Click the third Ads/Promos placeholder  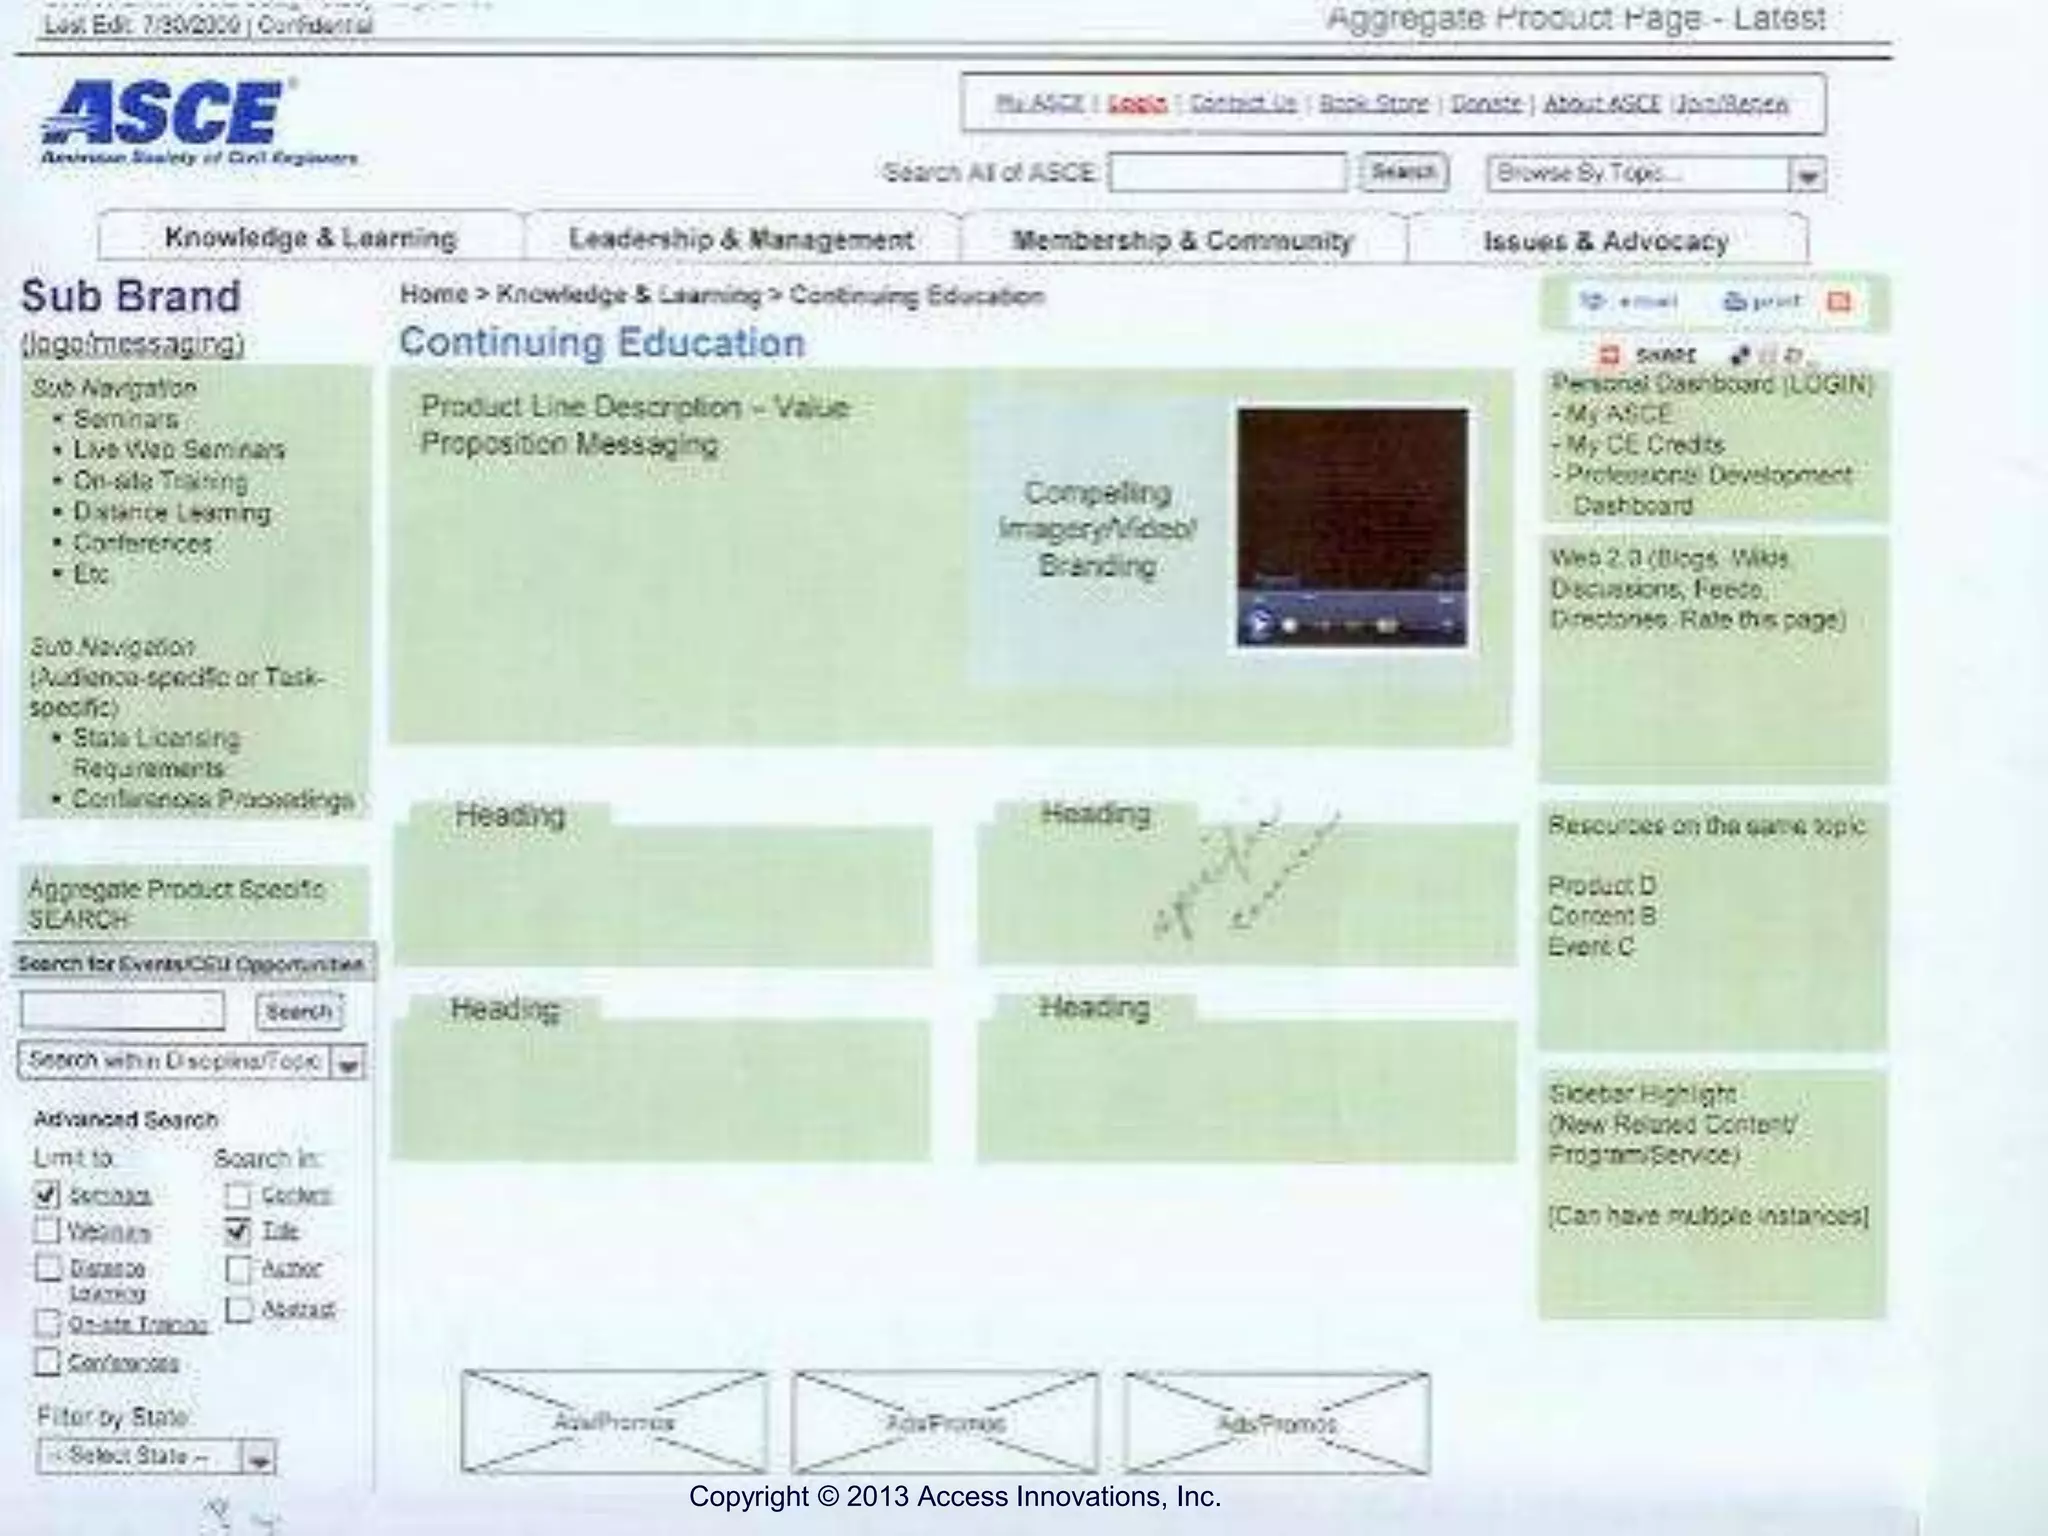pos(1276,1422)
